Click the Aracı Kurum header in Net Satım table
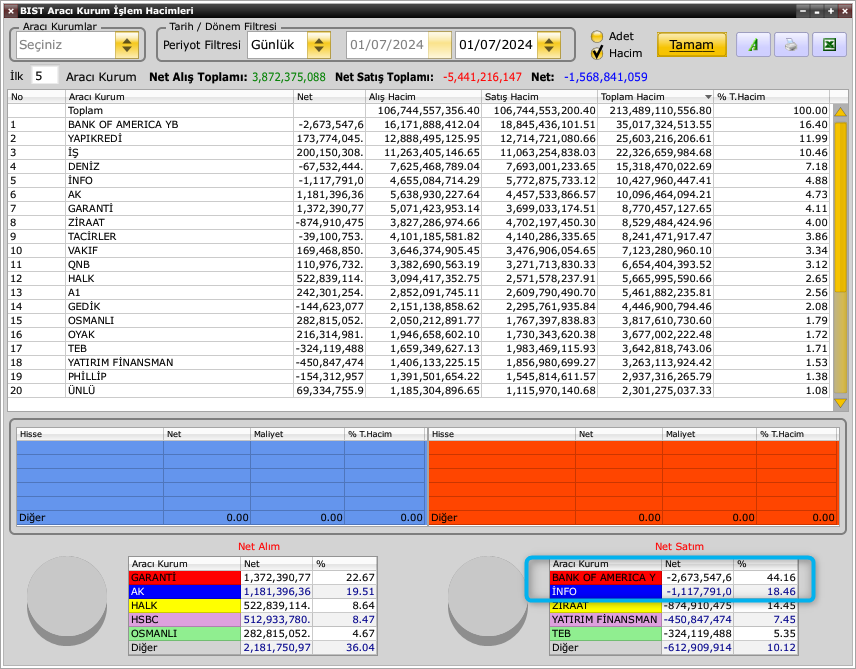The width and height of the screenshot is (856, 669). point(606,564)
